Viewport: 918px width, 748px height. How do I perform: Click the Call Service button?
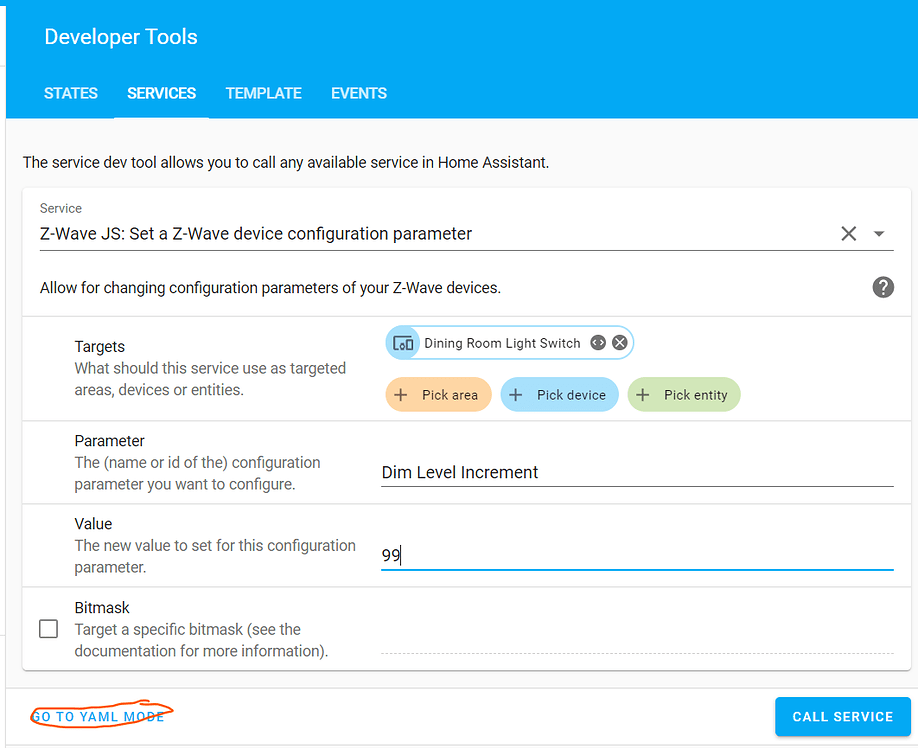tap(842, 716)
